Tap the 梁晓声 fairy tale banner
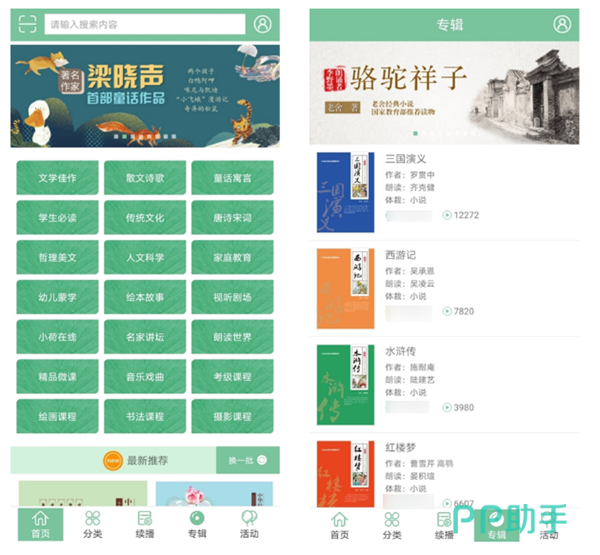 point(145,97)
